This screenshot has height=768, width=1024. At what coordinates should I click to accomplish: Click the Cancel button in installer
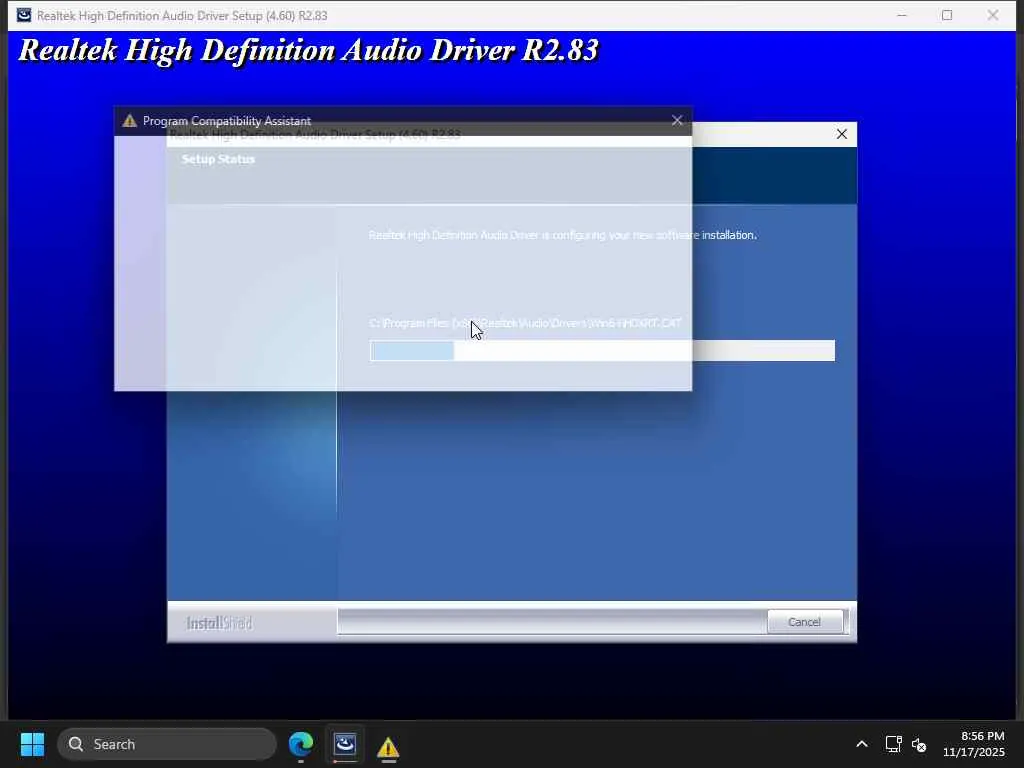coord(804,622)
